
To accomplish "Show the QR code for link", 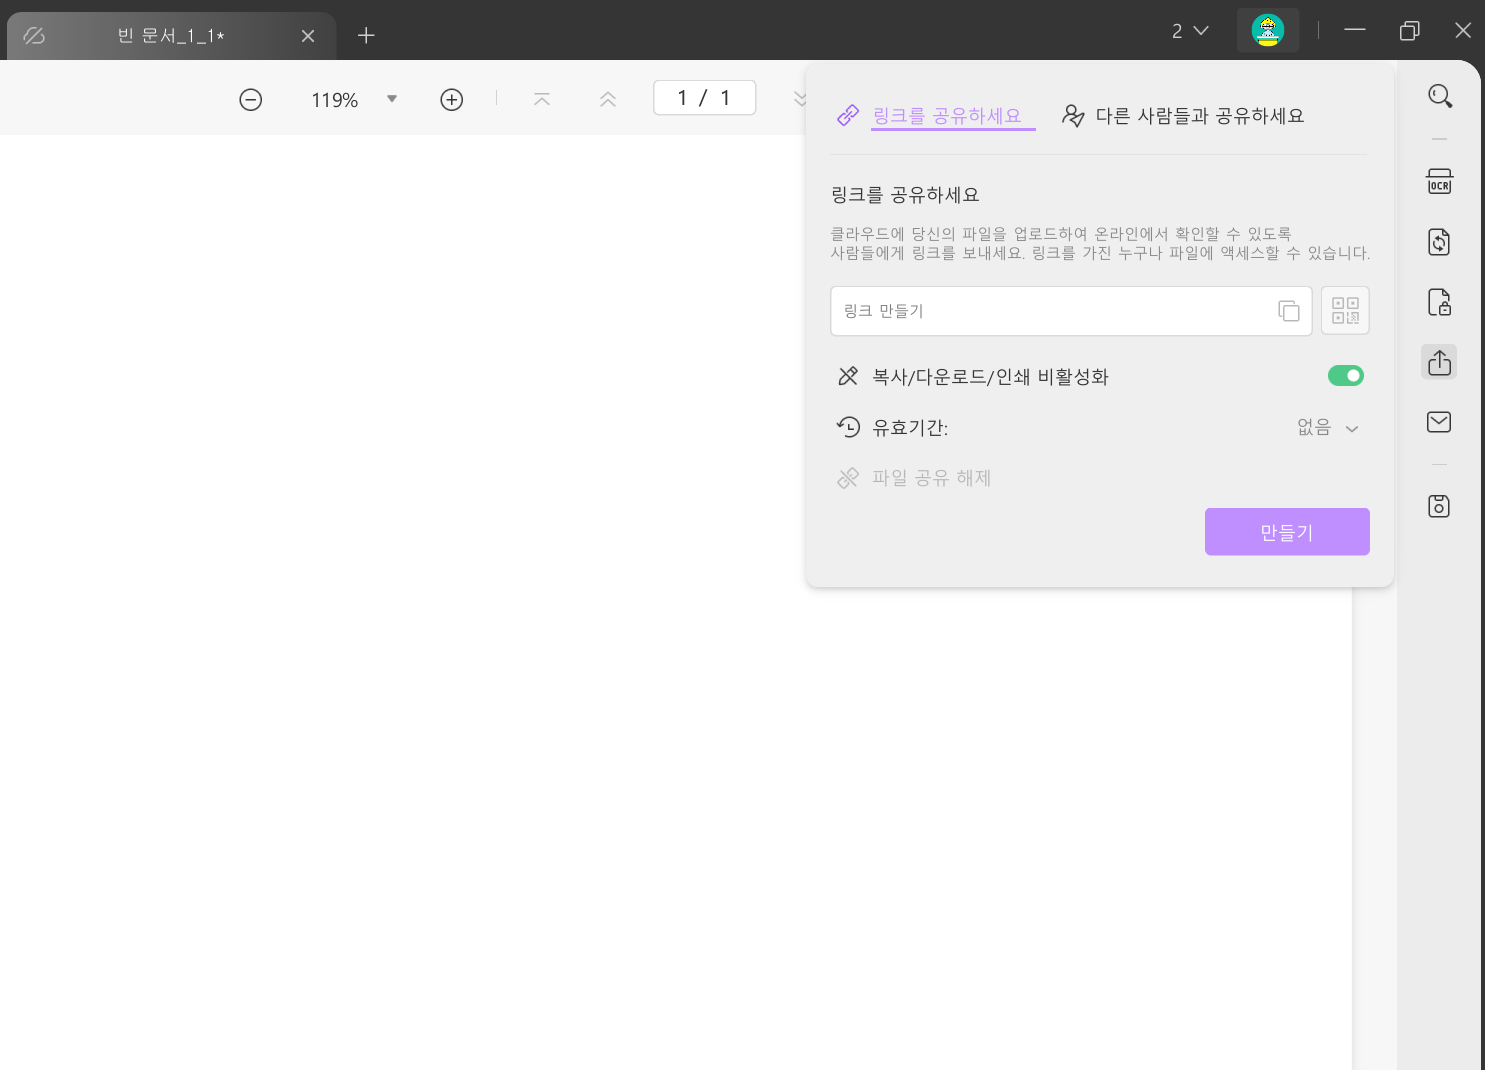I will click(1345, 311).
